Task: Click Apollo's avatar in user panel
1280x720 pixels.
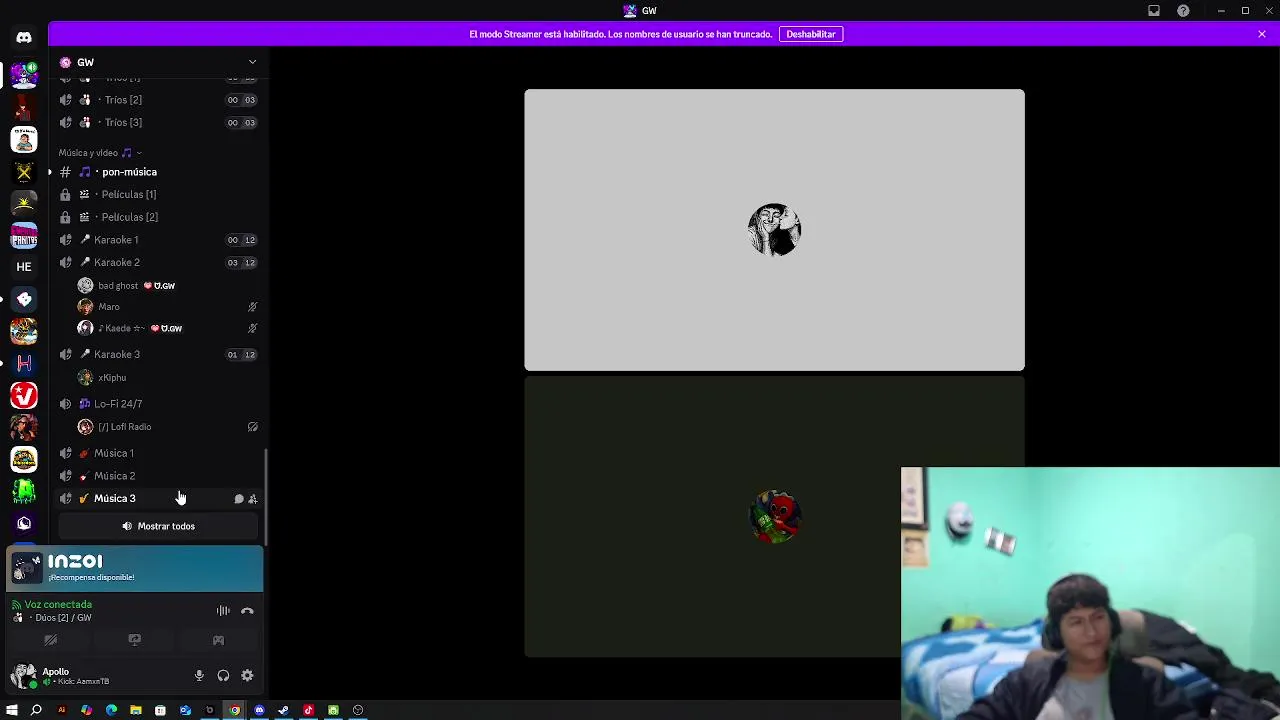Action: pos(23,676)
